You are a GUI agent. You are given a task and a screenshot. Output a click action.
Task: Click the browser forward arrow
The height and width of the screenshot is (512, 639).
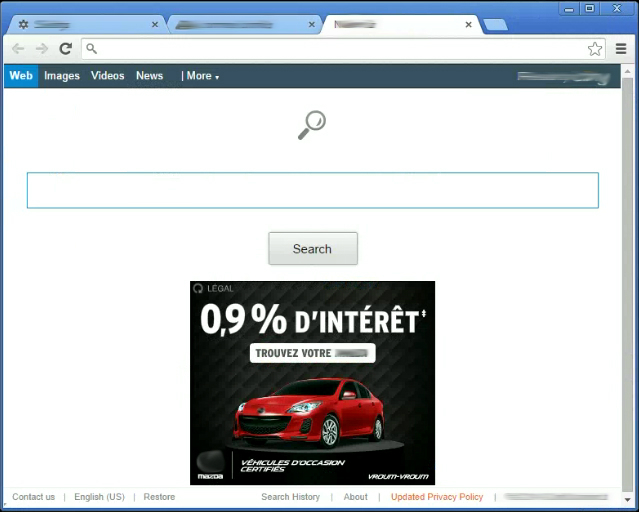click(42, 49)
